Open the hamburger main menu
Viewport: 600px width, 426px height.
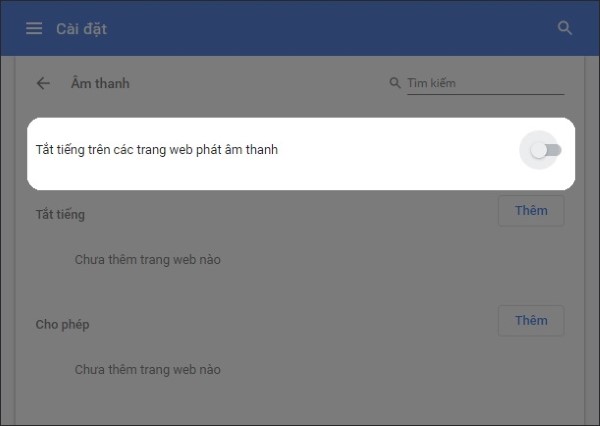click(x=34, y=28)
